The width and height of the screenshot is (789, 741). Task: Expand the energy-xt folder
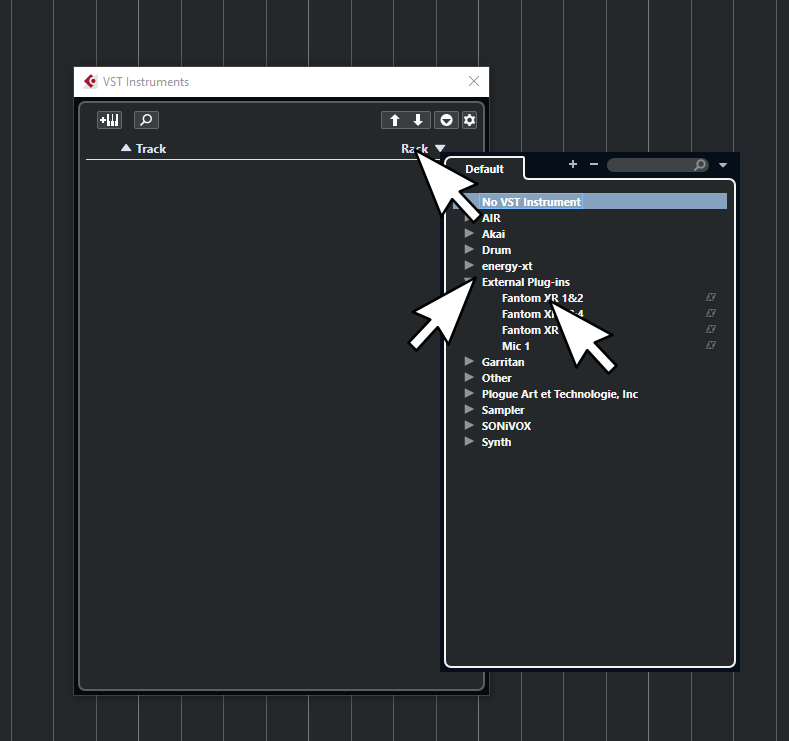point(469,266)
